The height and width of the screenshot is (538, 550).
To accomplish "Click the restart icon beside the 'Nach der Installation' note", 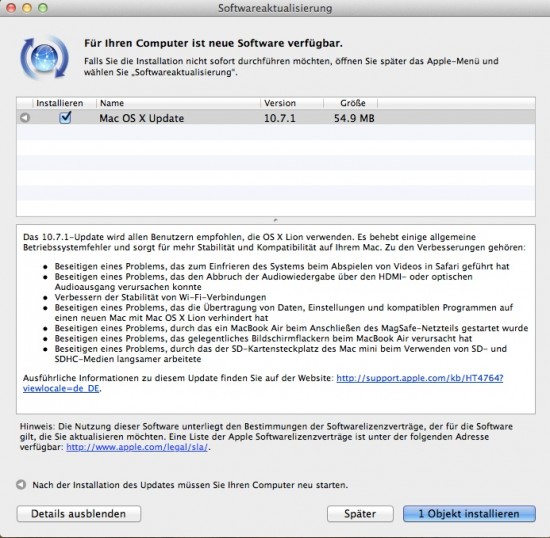I will pos(21,485).
